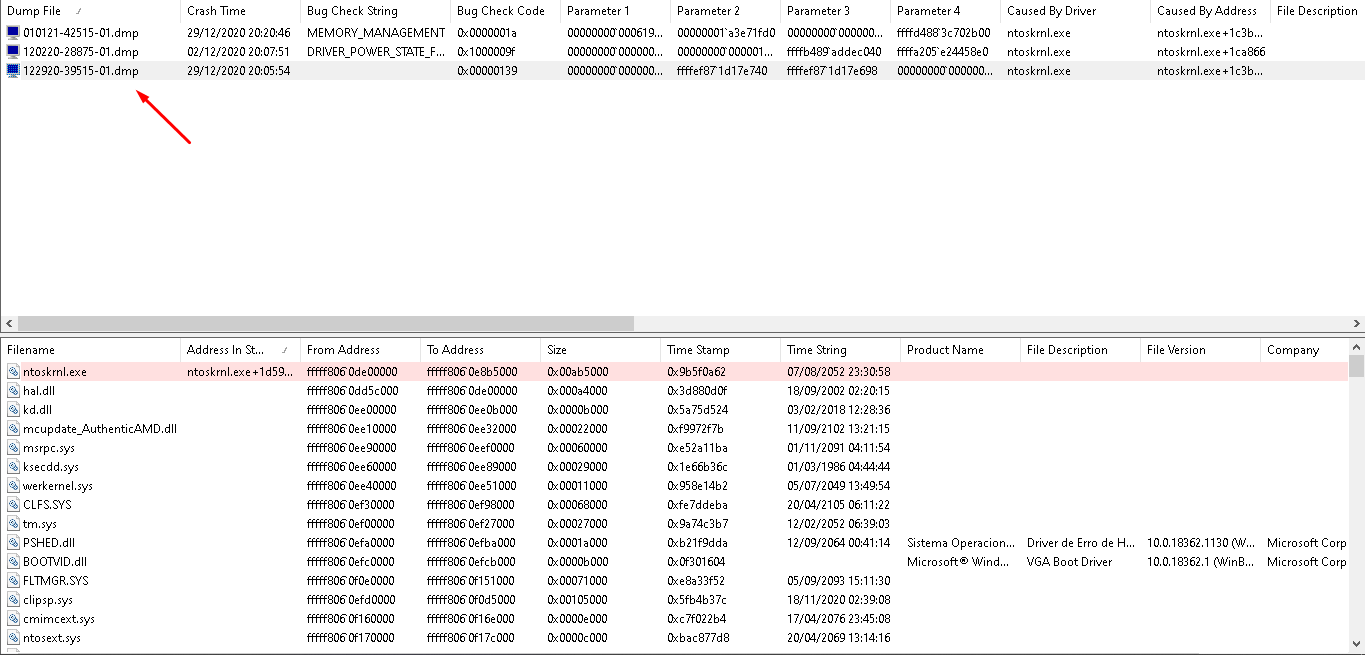Click the mcupdate_AuthenticAMD.dll file icon
1365x655 pixels.
pyautogui.click(x=13, y=429)
